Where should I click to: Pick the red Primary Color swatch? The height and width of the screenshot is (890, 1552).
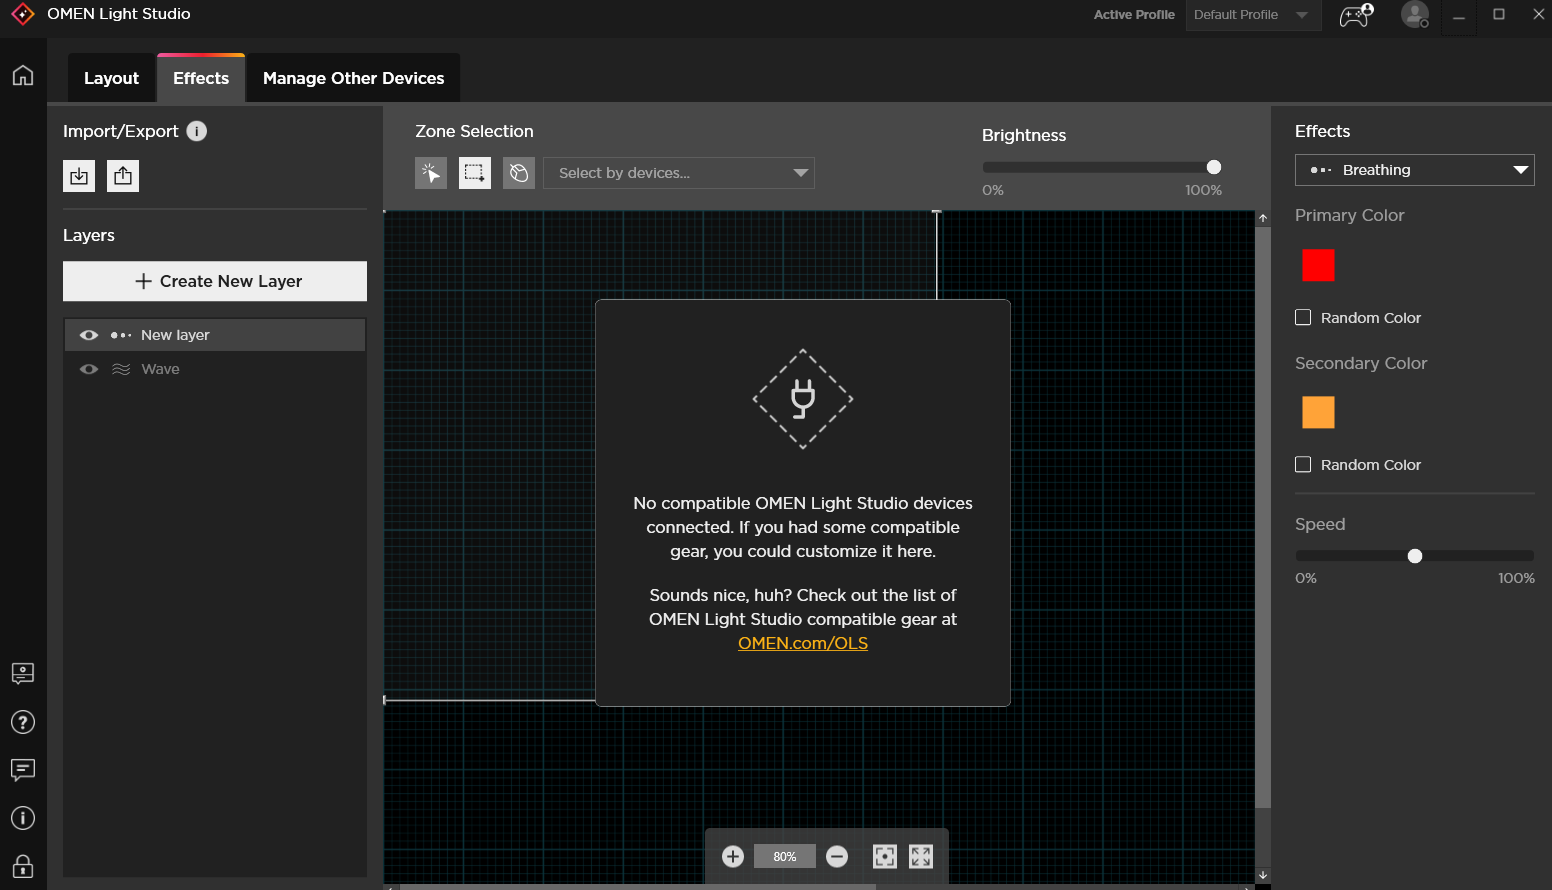(1318, 265)
